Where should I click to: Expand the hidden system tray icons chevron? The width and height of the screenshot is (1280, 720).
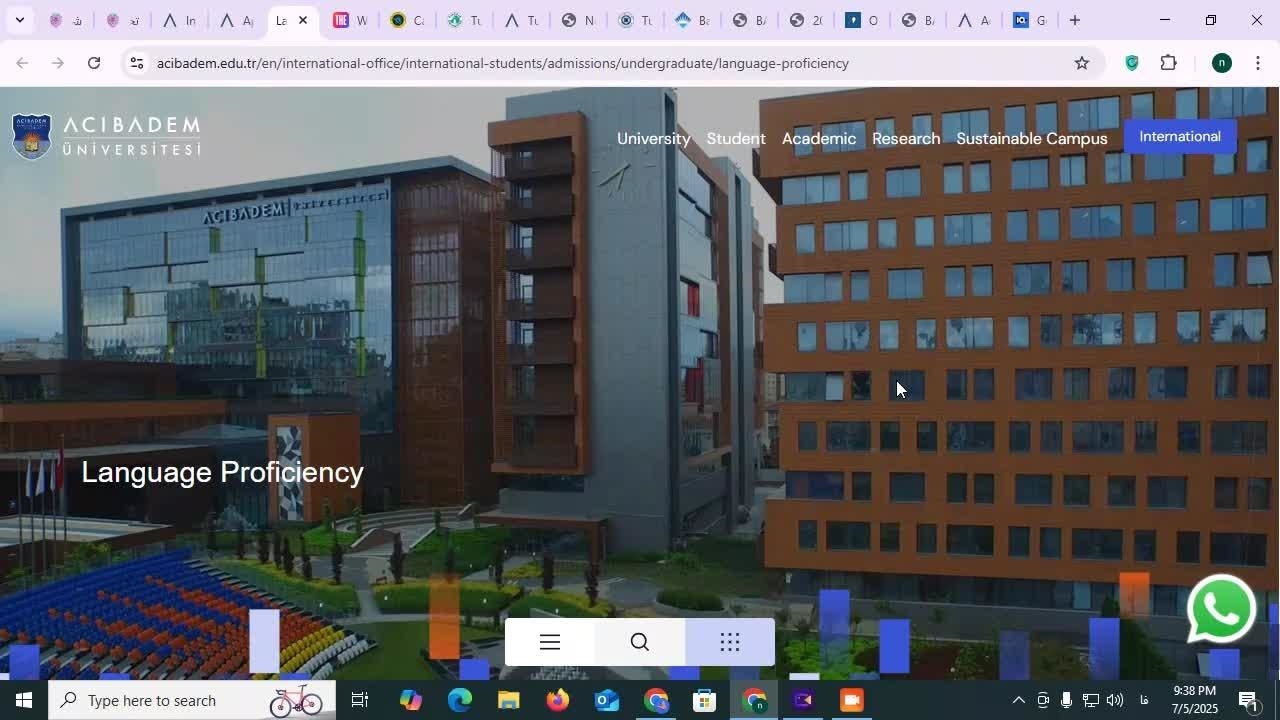point(1018,700)
